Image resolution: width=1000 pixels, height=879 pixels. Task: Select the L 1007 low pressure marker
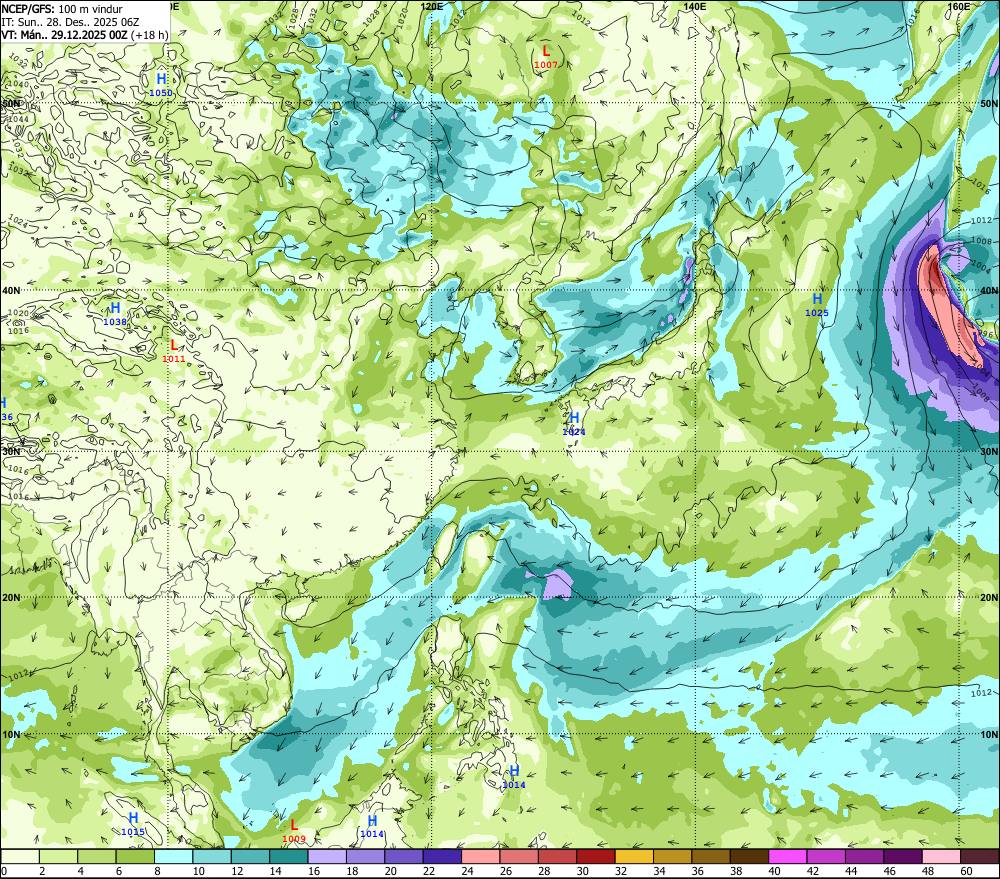click(546, 56)
